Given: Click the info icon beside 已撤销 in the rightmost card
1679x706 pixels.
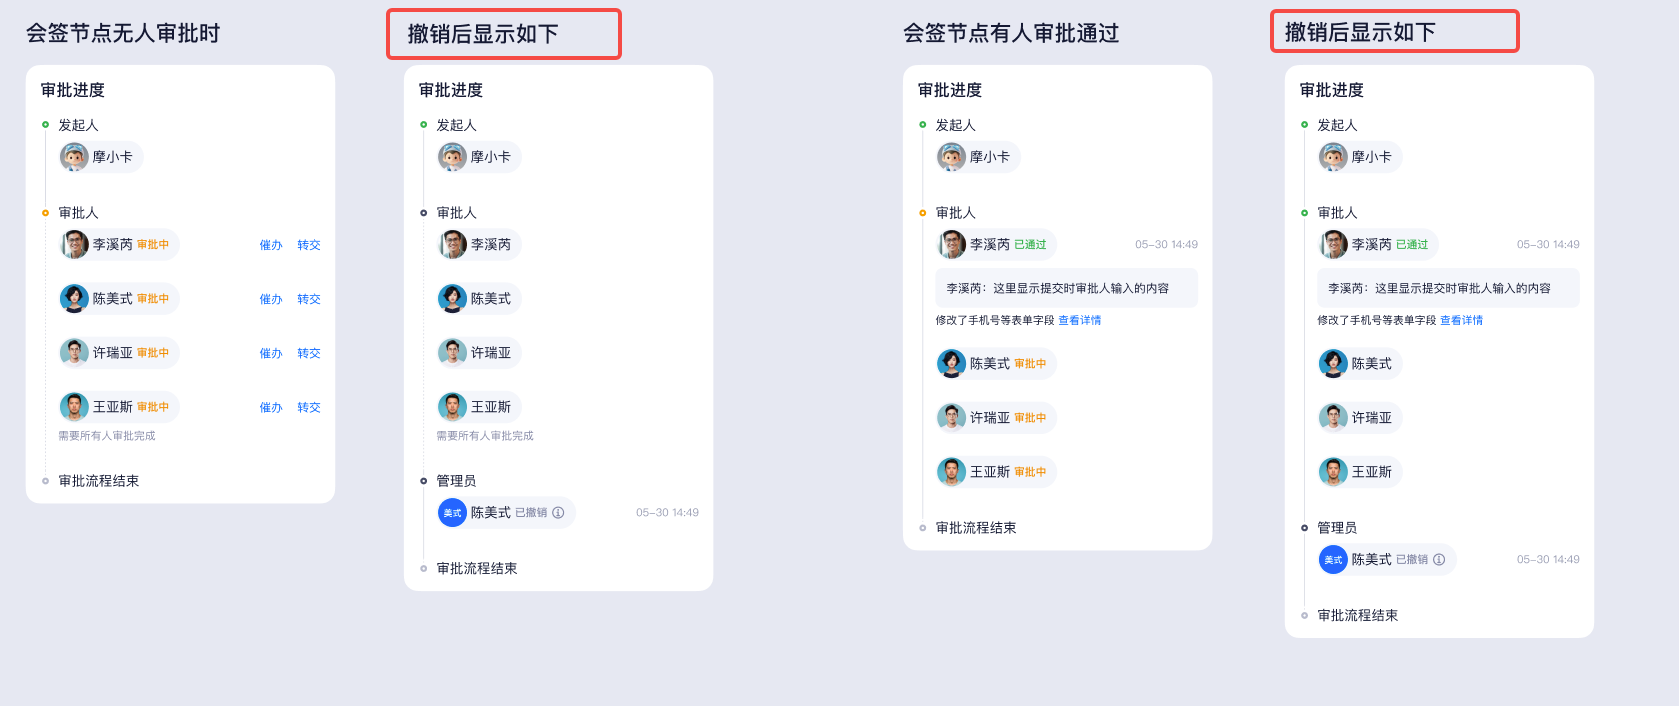Looking at the screenshot, I should pyautogui.click(x=1439, y=560).
